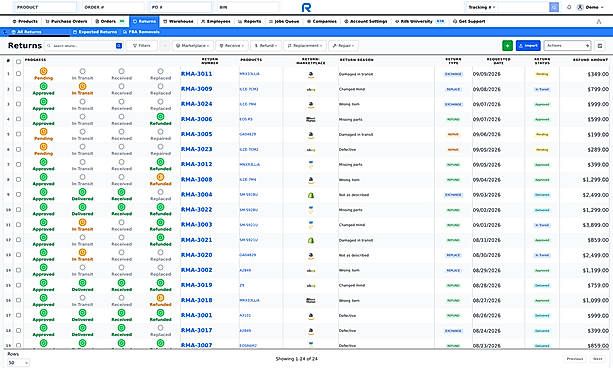Open the Actions dropdown
The height and width of the screenshot is (368, 613).
[x=567, y=46]
